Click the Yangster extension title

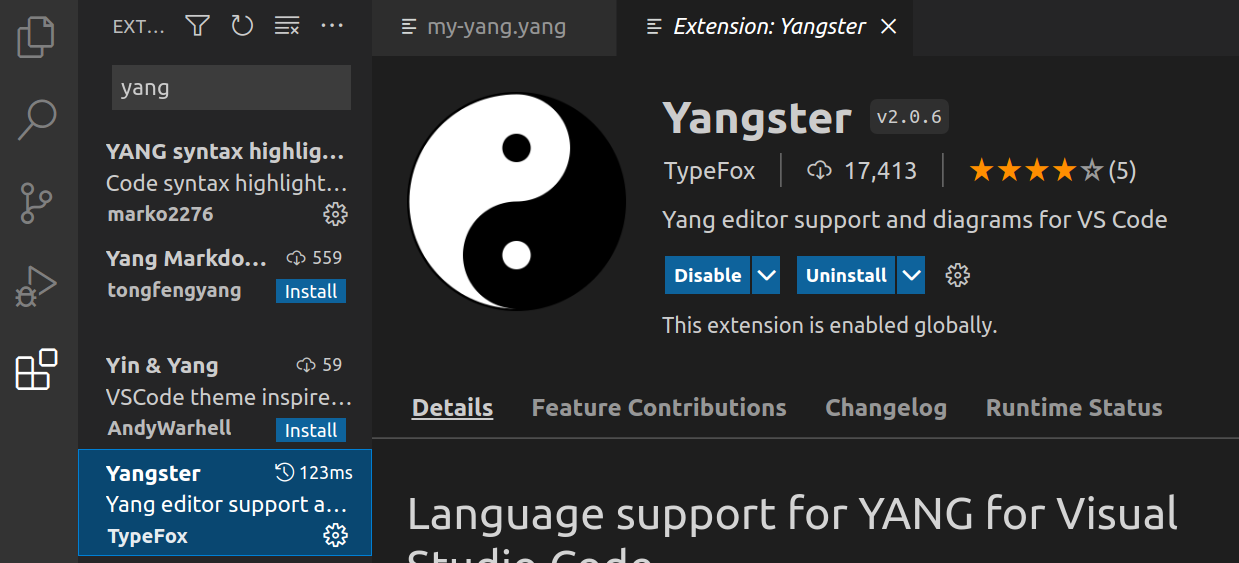tap(757, 118)
